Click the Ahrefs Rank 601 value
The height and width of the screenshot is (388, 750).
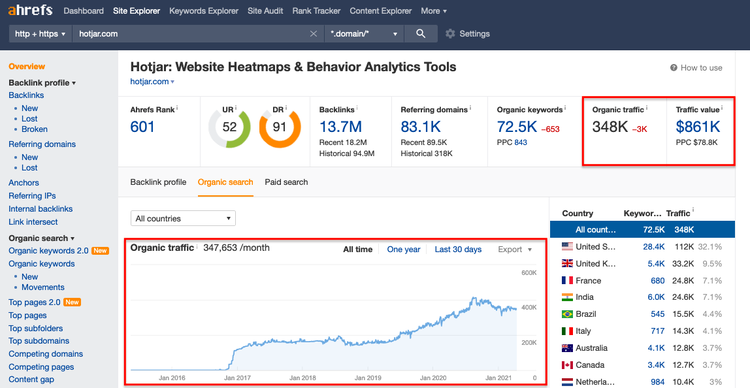point(143,127)
